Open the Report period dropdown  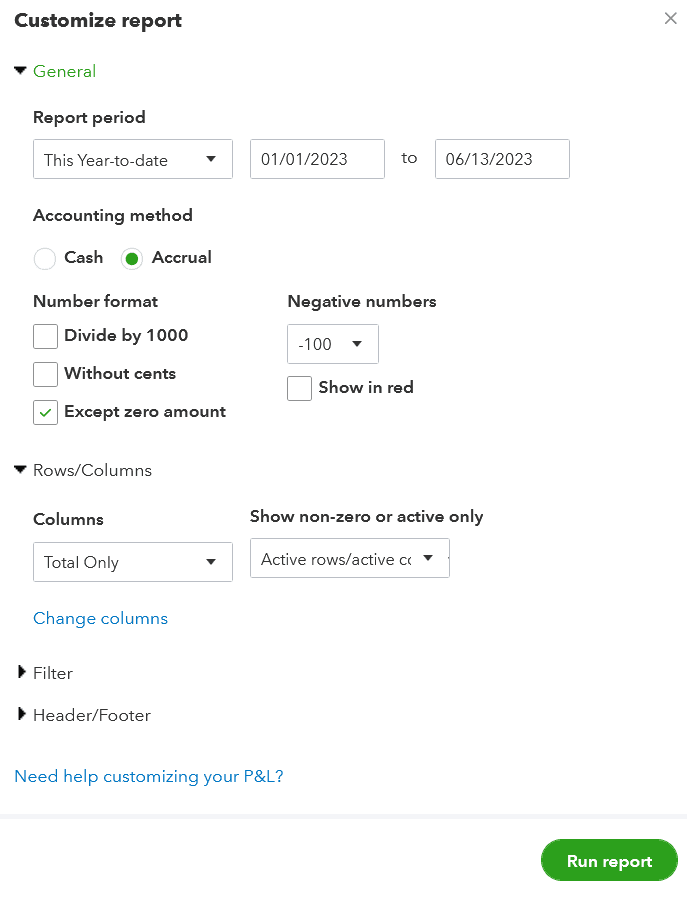point(132,160)
